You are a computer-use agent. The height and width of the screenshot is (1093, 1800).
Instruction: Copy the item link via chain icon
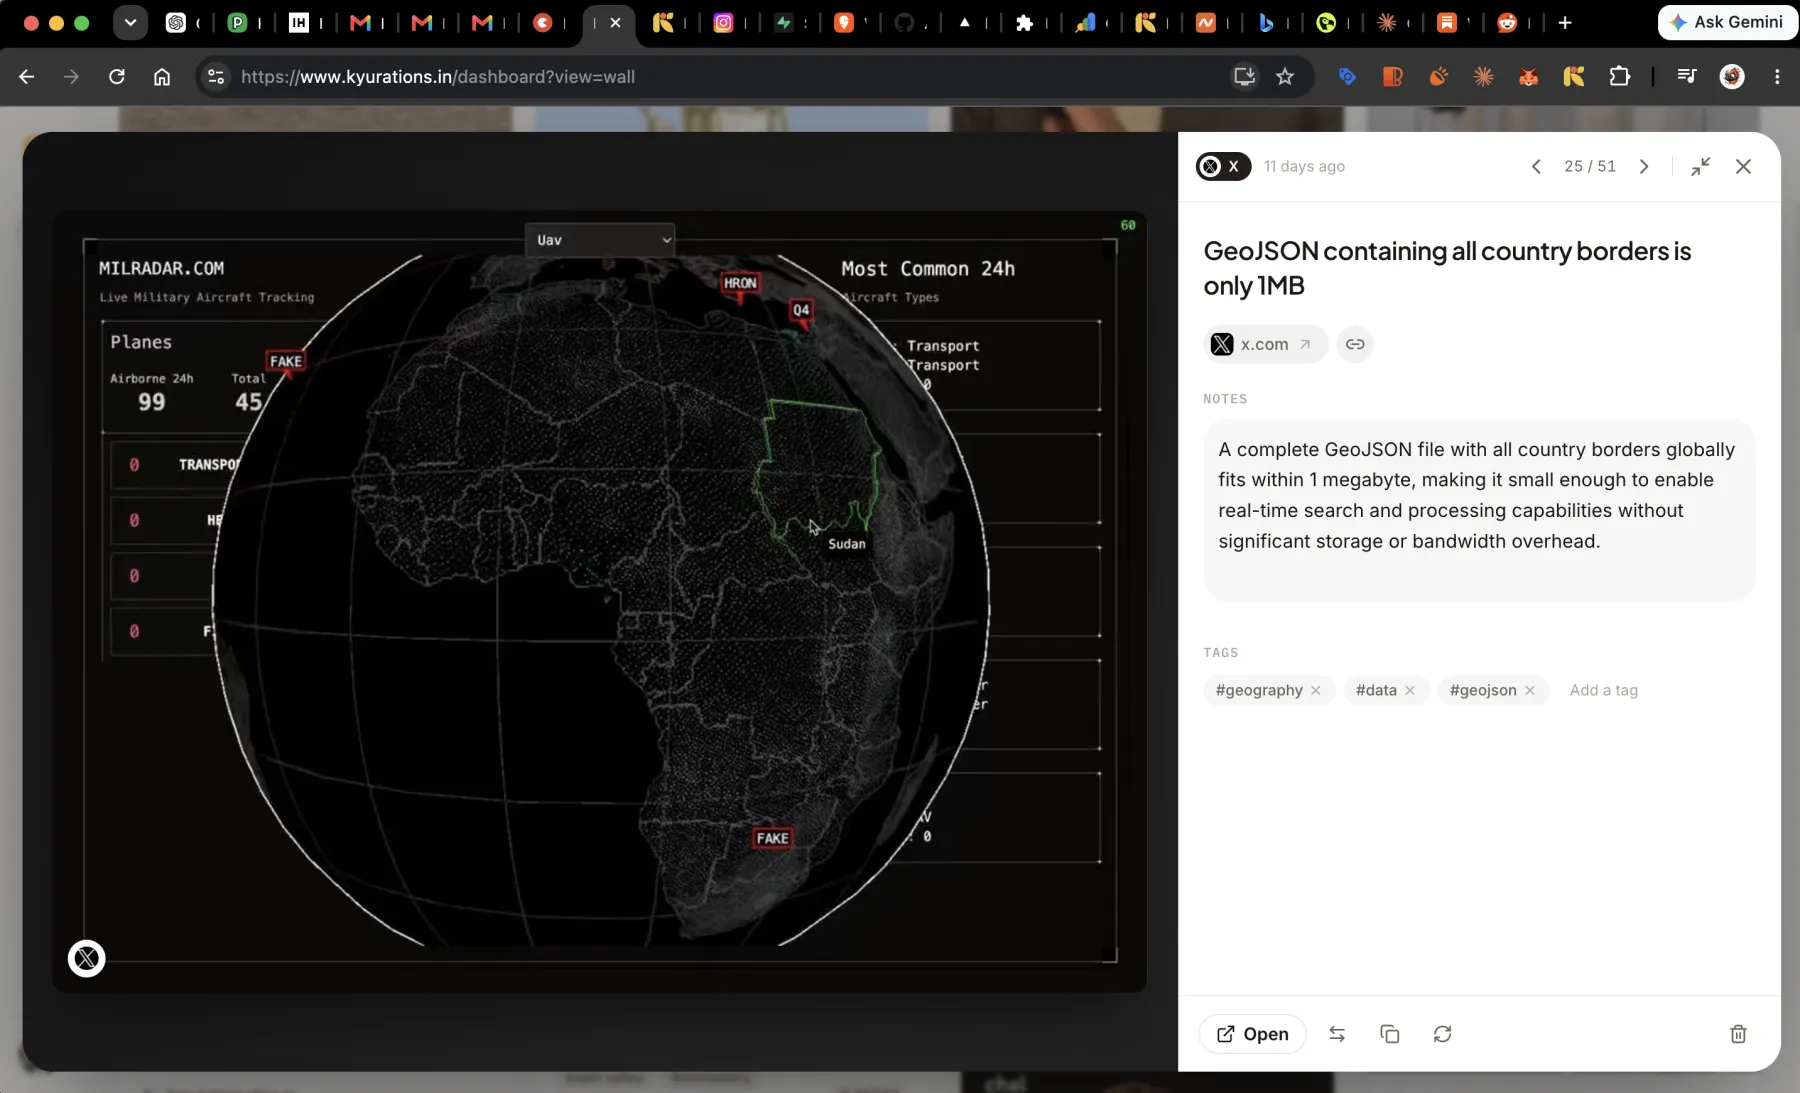coord(1355,344)
